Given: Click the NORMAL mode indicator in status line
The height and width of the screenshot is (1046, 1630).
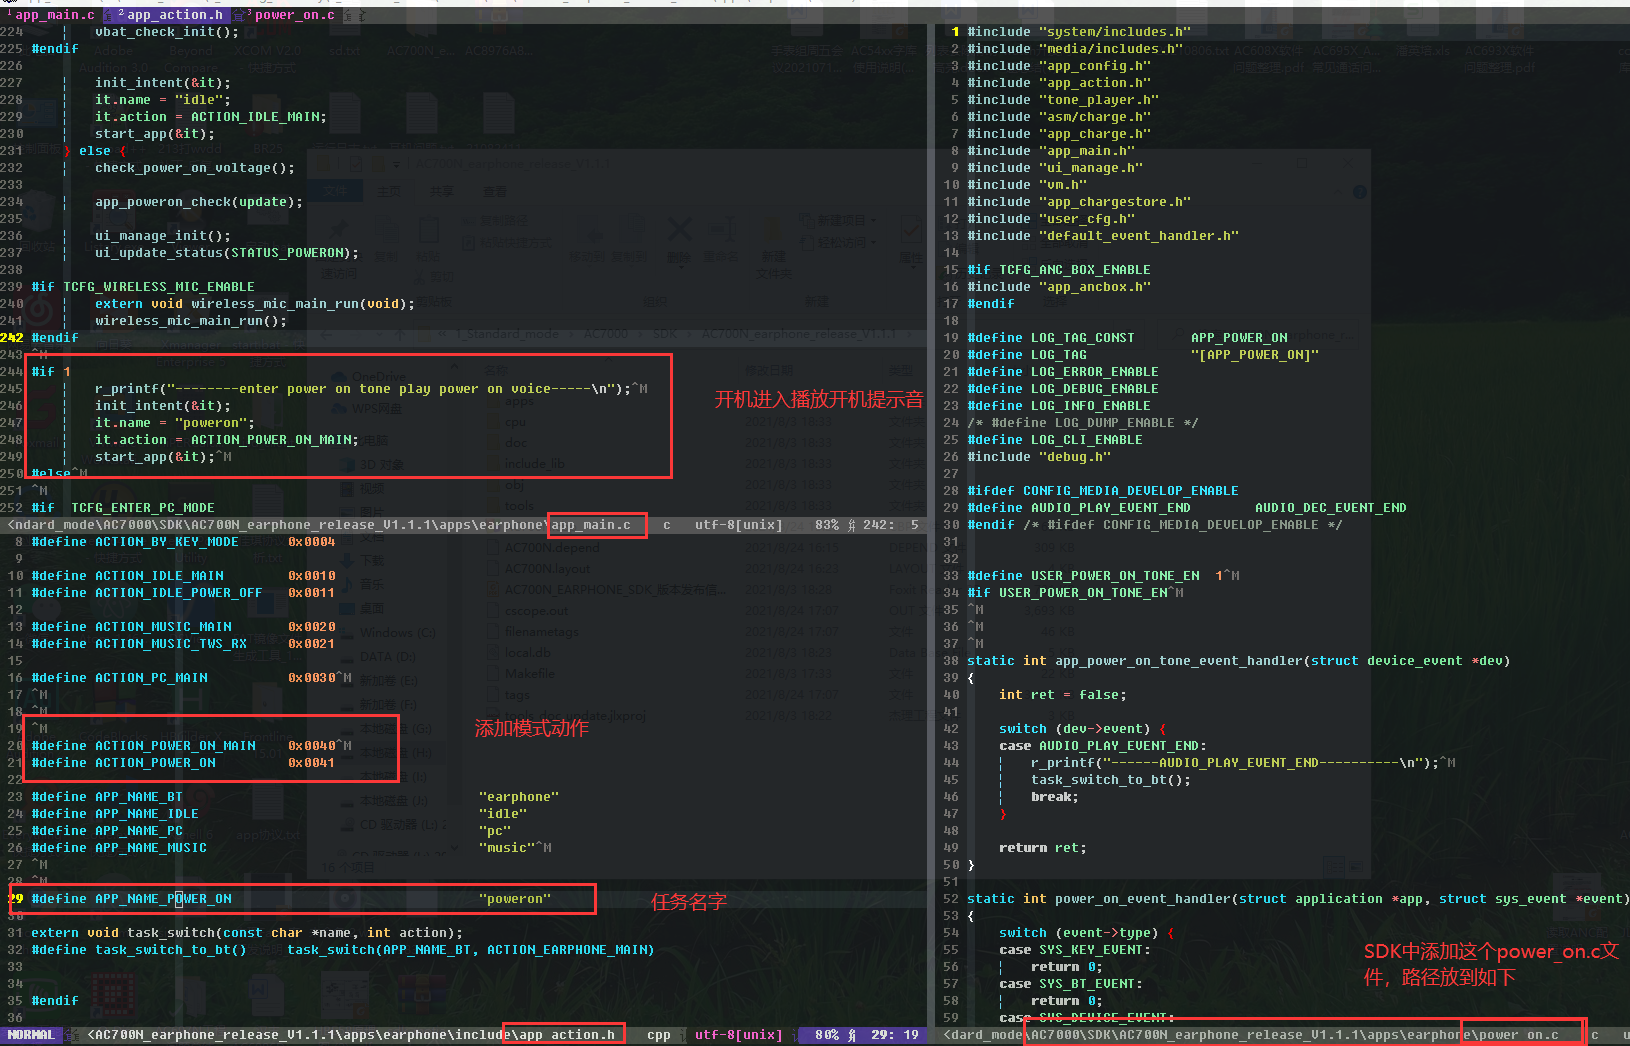Looking at the screenshot, I should [x=31, y=1035].
